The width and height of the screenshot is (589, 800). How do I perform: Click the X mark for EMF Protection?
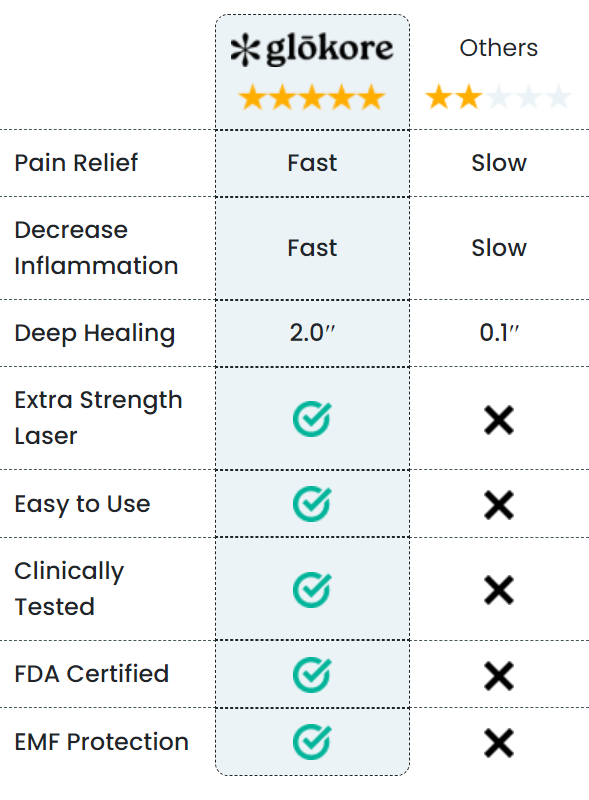(499, 743)
